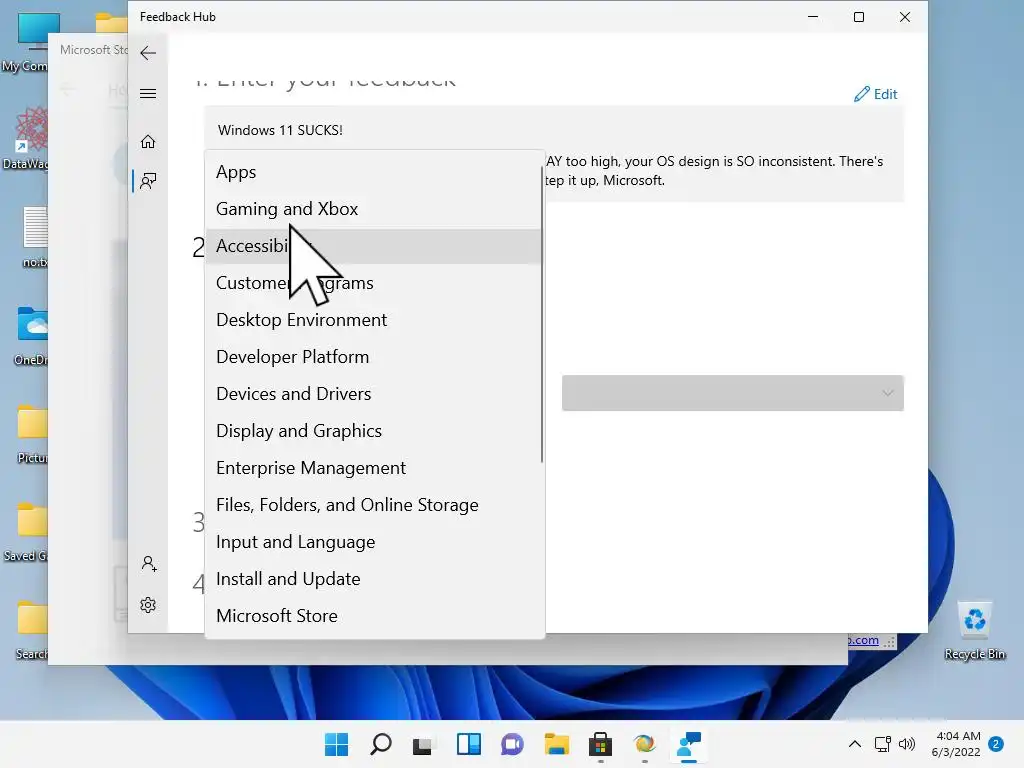
Task: Click the sign-in account icon in sidebar
Action: pyautogui.click(x=149, y=564)
